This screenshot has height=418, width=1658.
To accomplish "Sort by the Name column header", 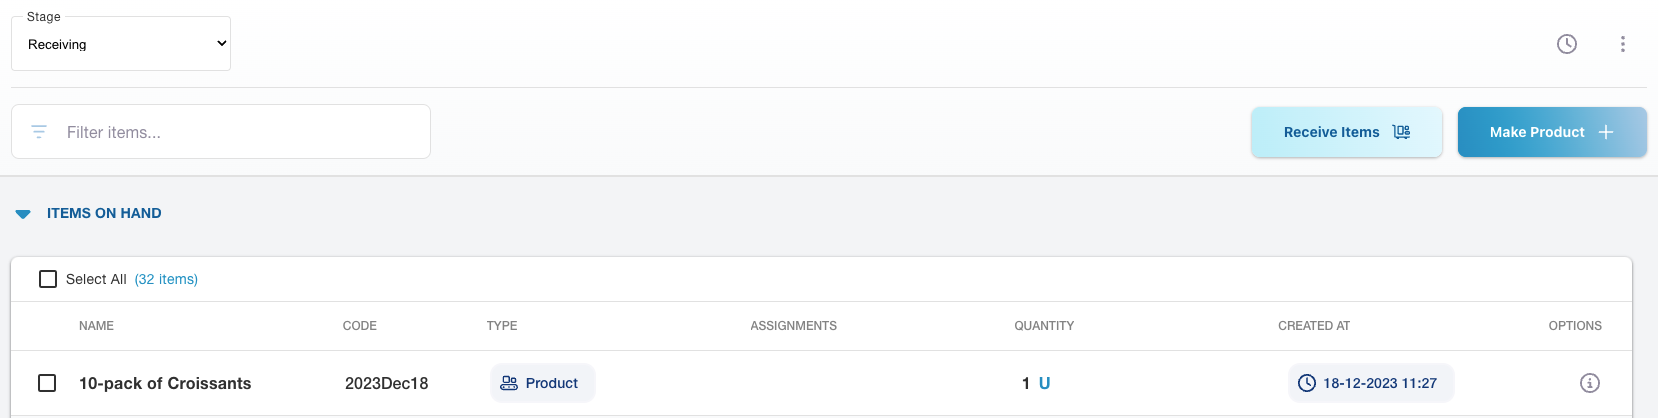I will pyautogui.click(x=96, y=326).
